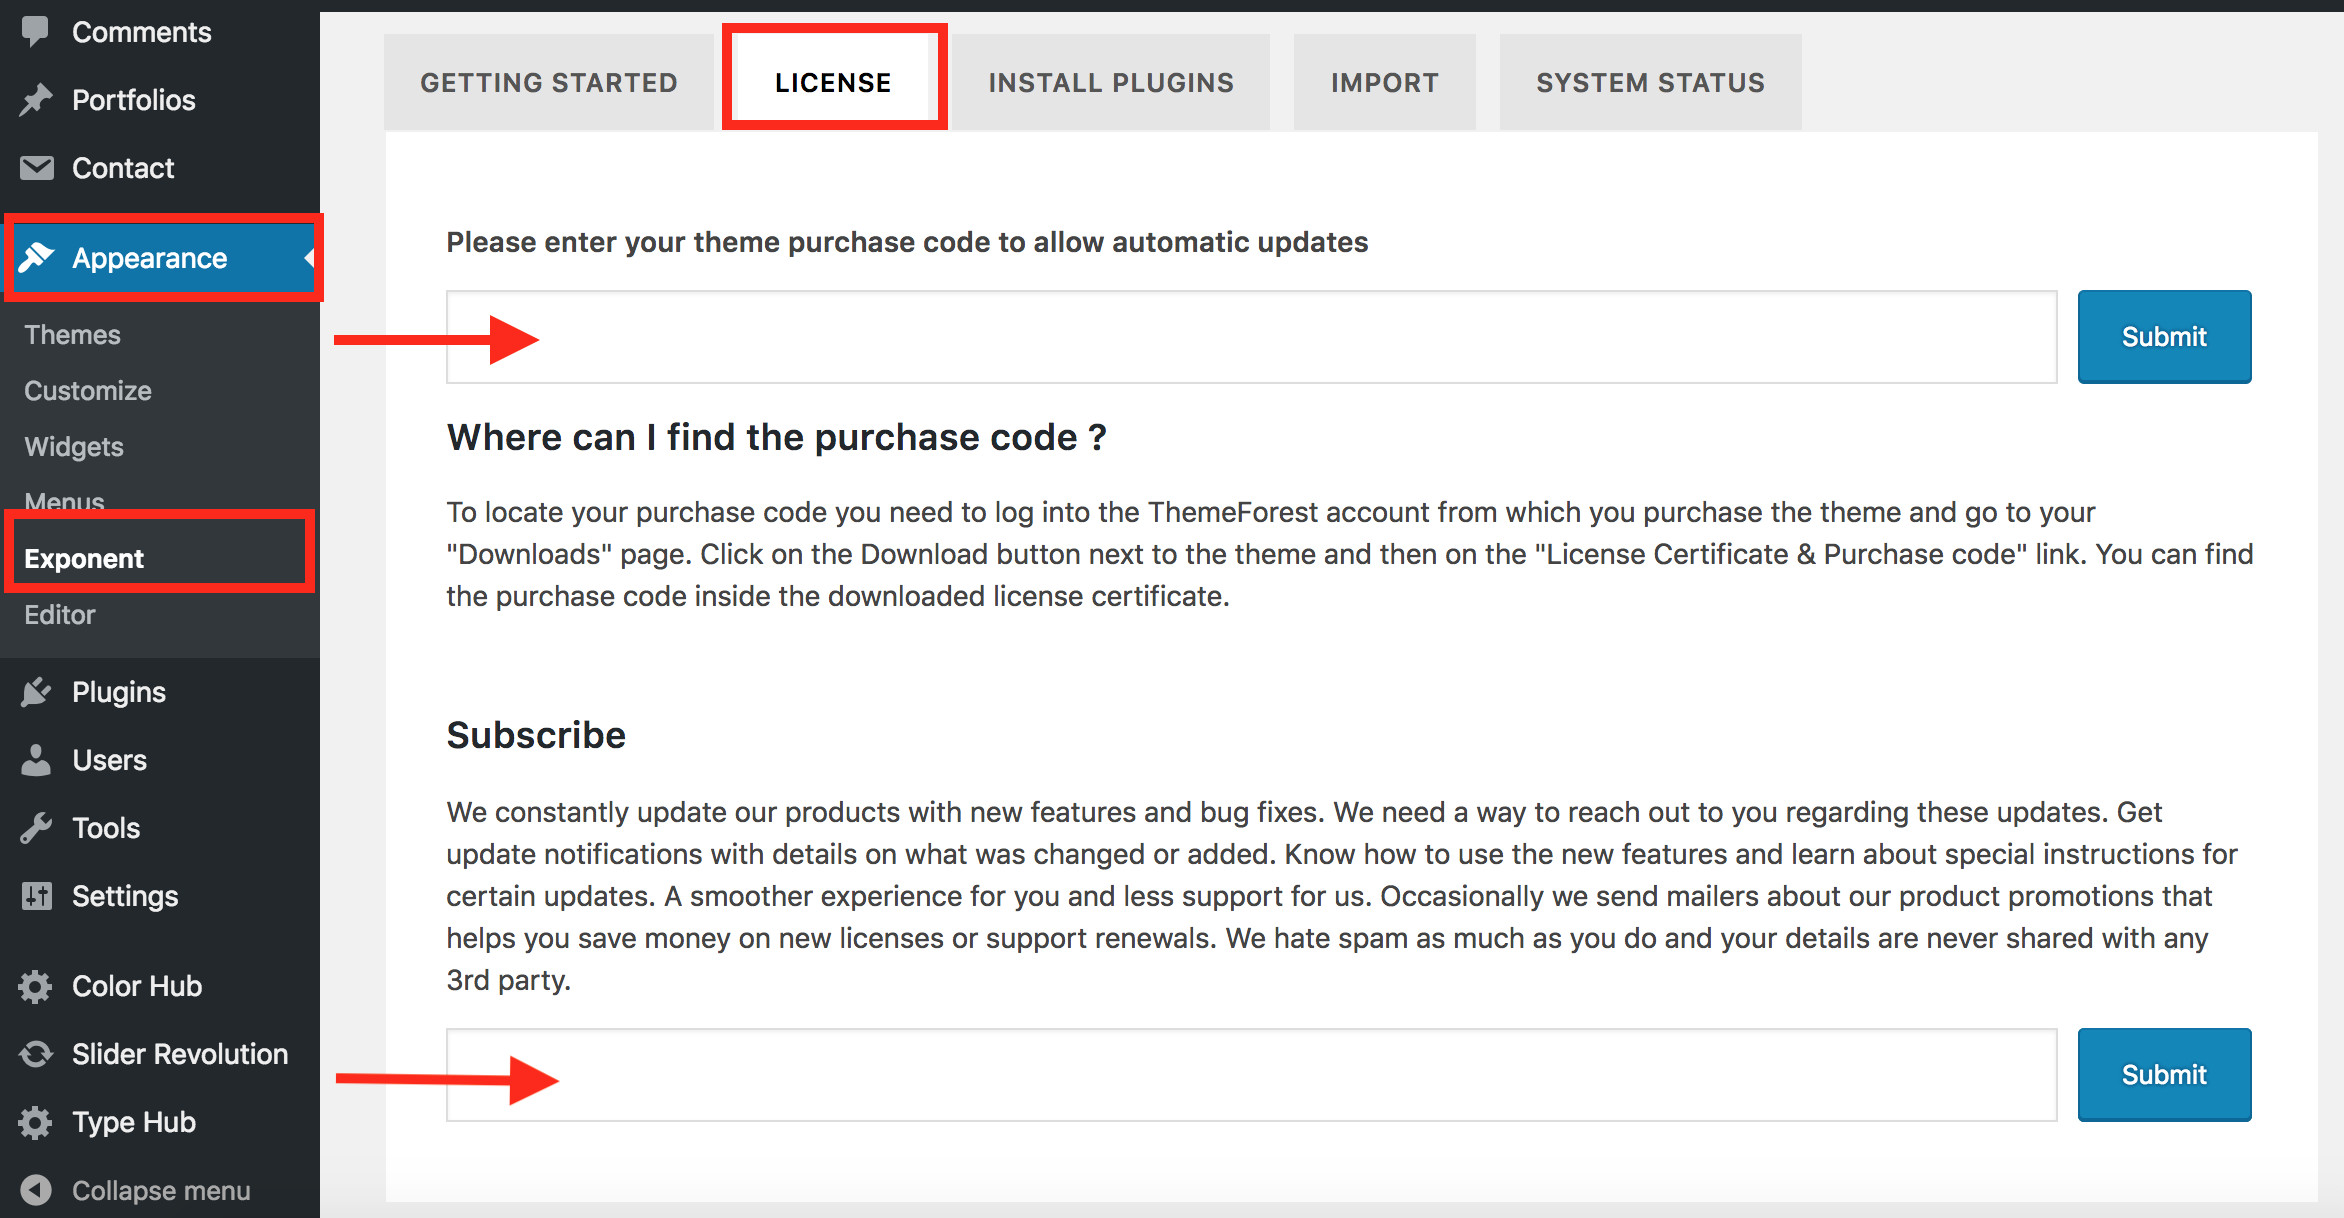Switch to the Getting Started tab
The width and height of the screenshot is (2344, 1218).
click(x=549, y=82)
